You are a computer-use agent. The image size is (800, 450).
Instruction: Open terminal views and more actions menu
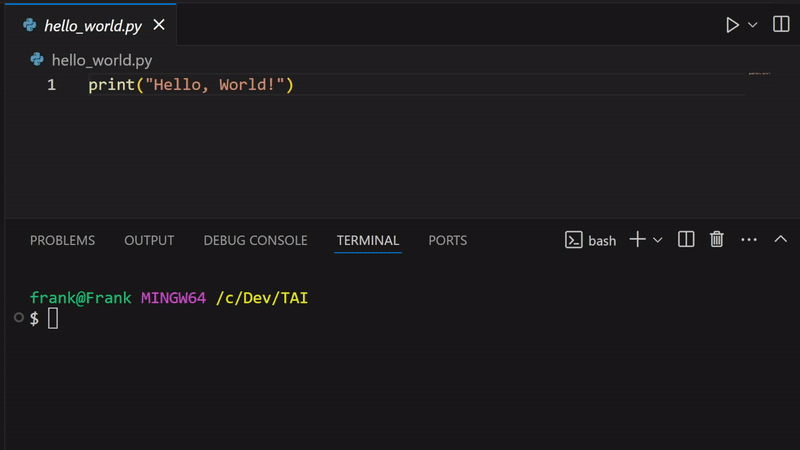click(748, 240)
